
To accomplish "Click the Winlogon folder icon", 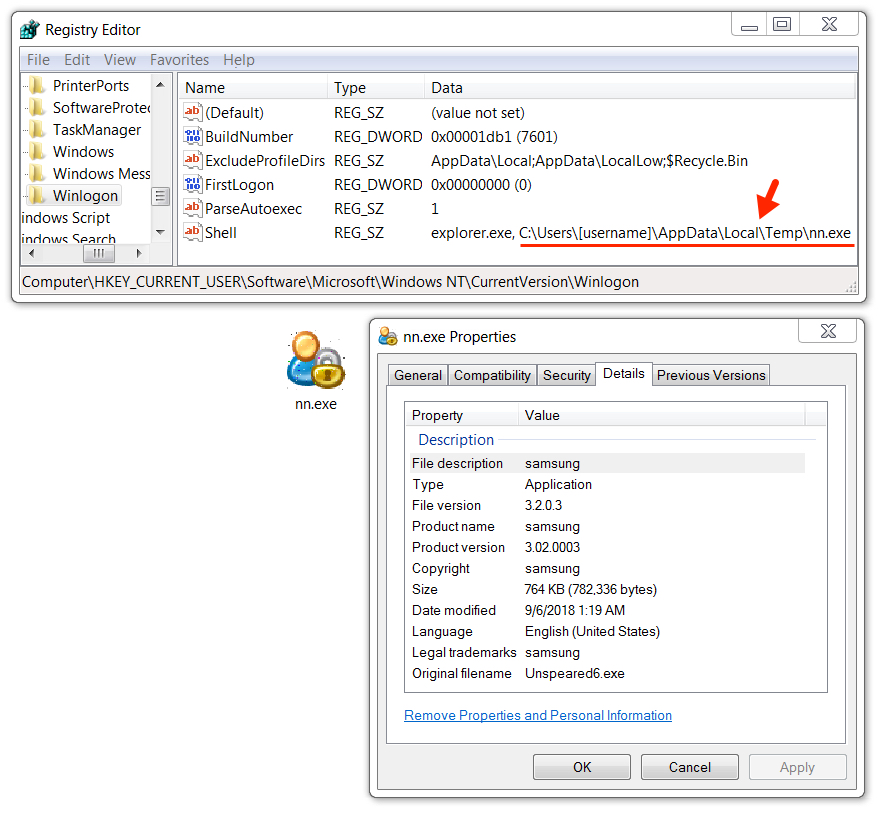I will click(x=38, y=195).
